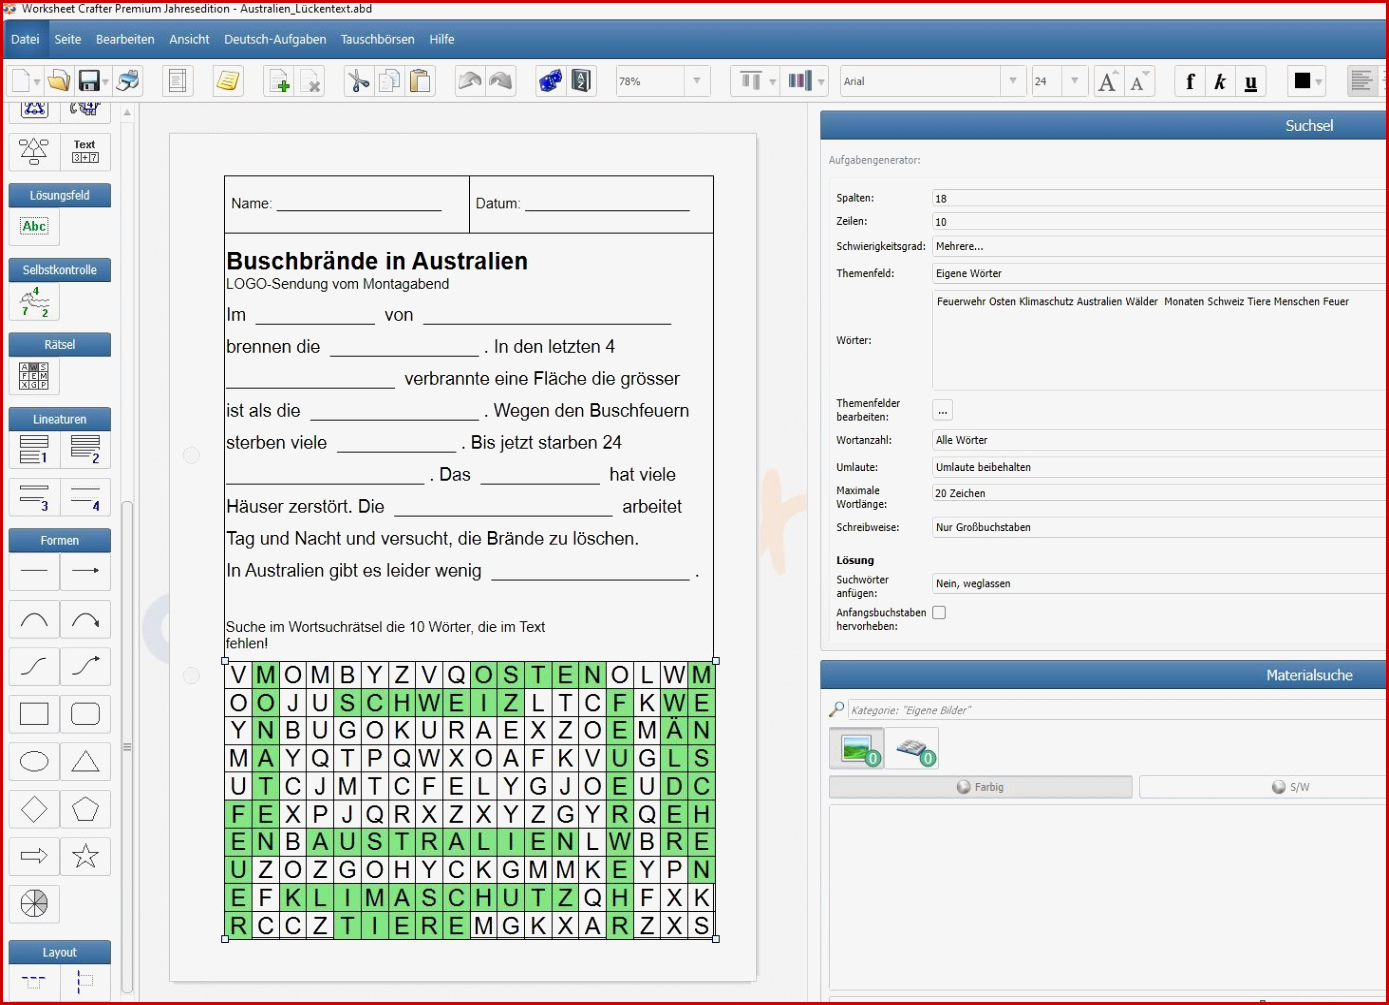Open the Seite menu
This screenshot has height=1005, width=1389.
[x=68, y=39]
